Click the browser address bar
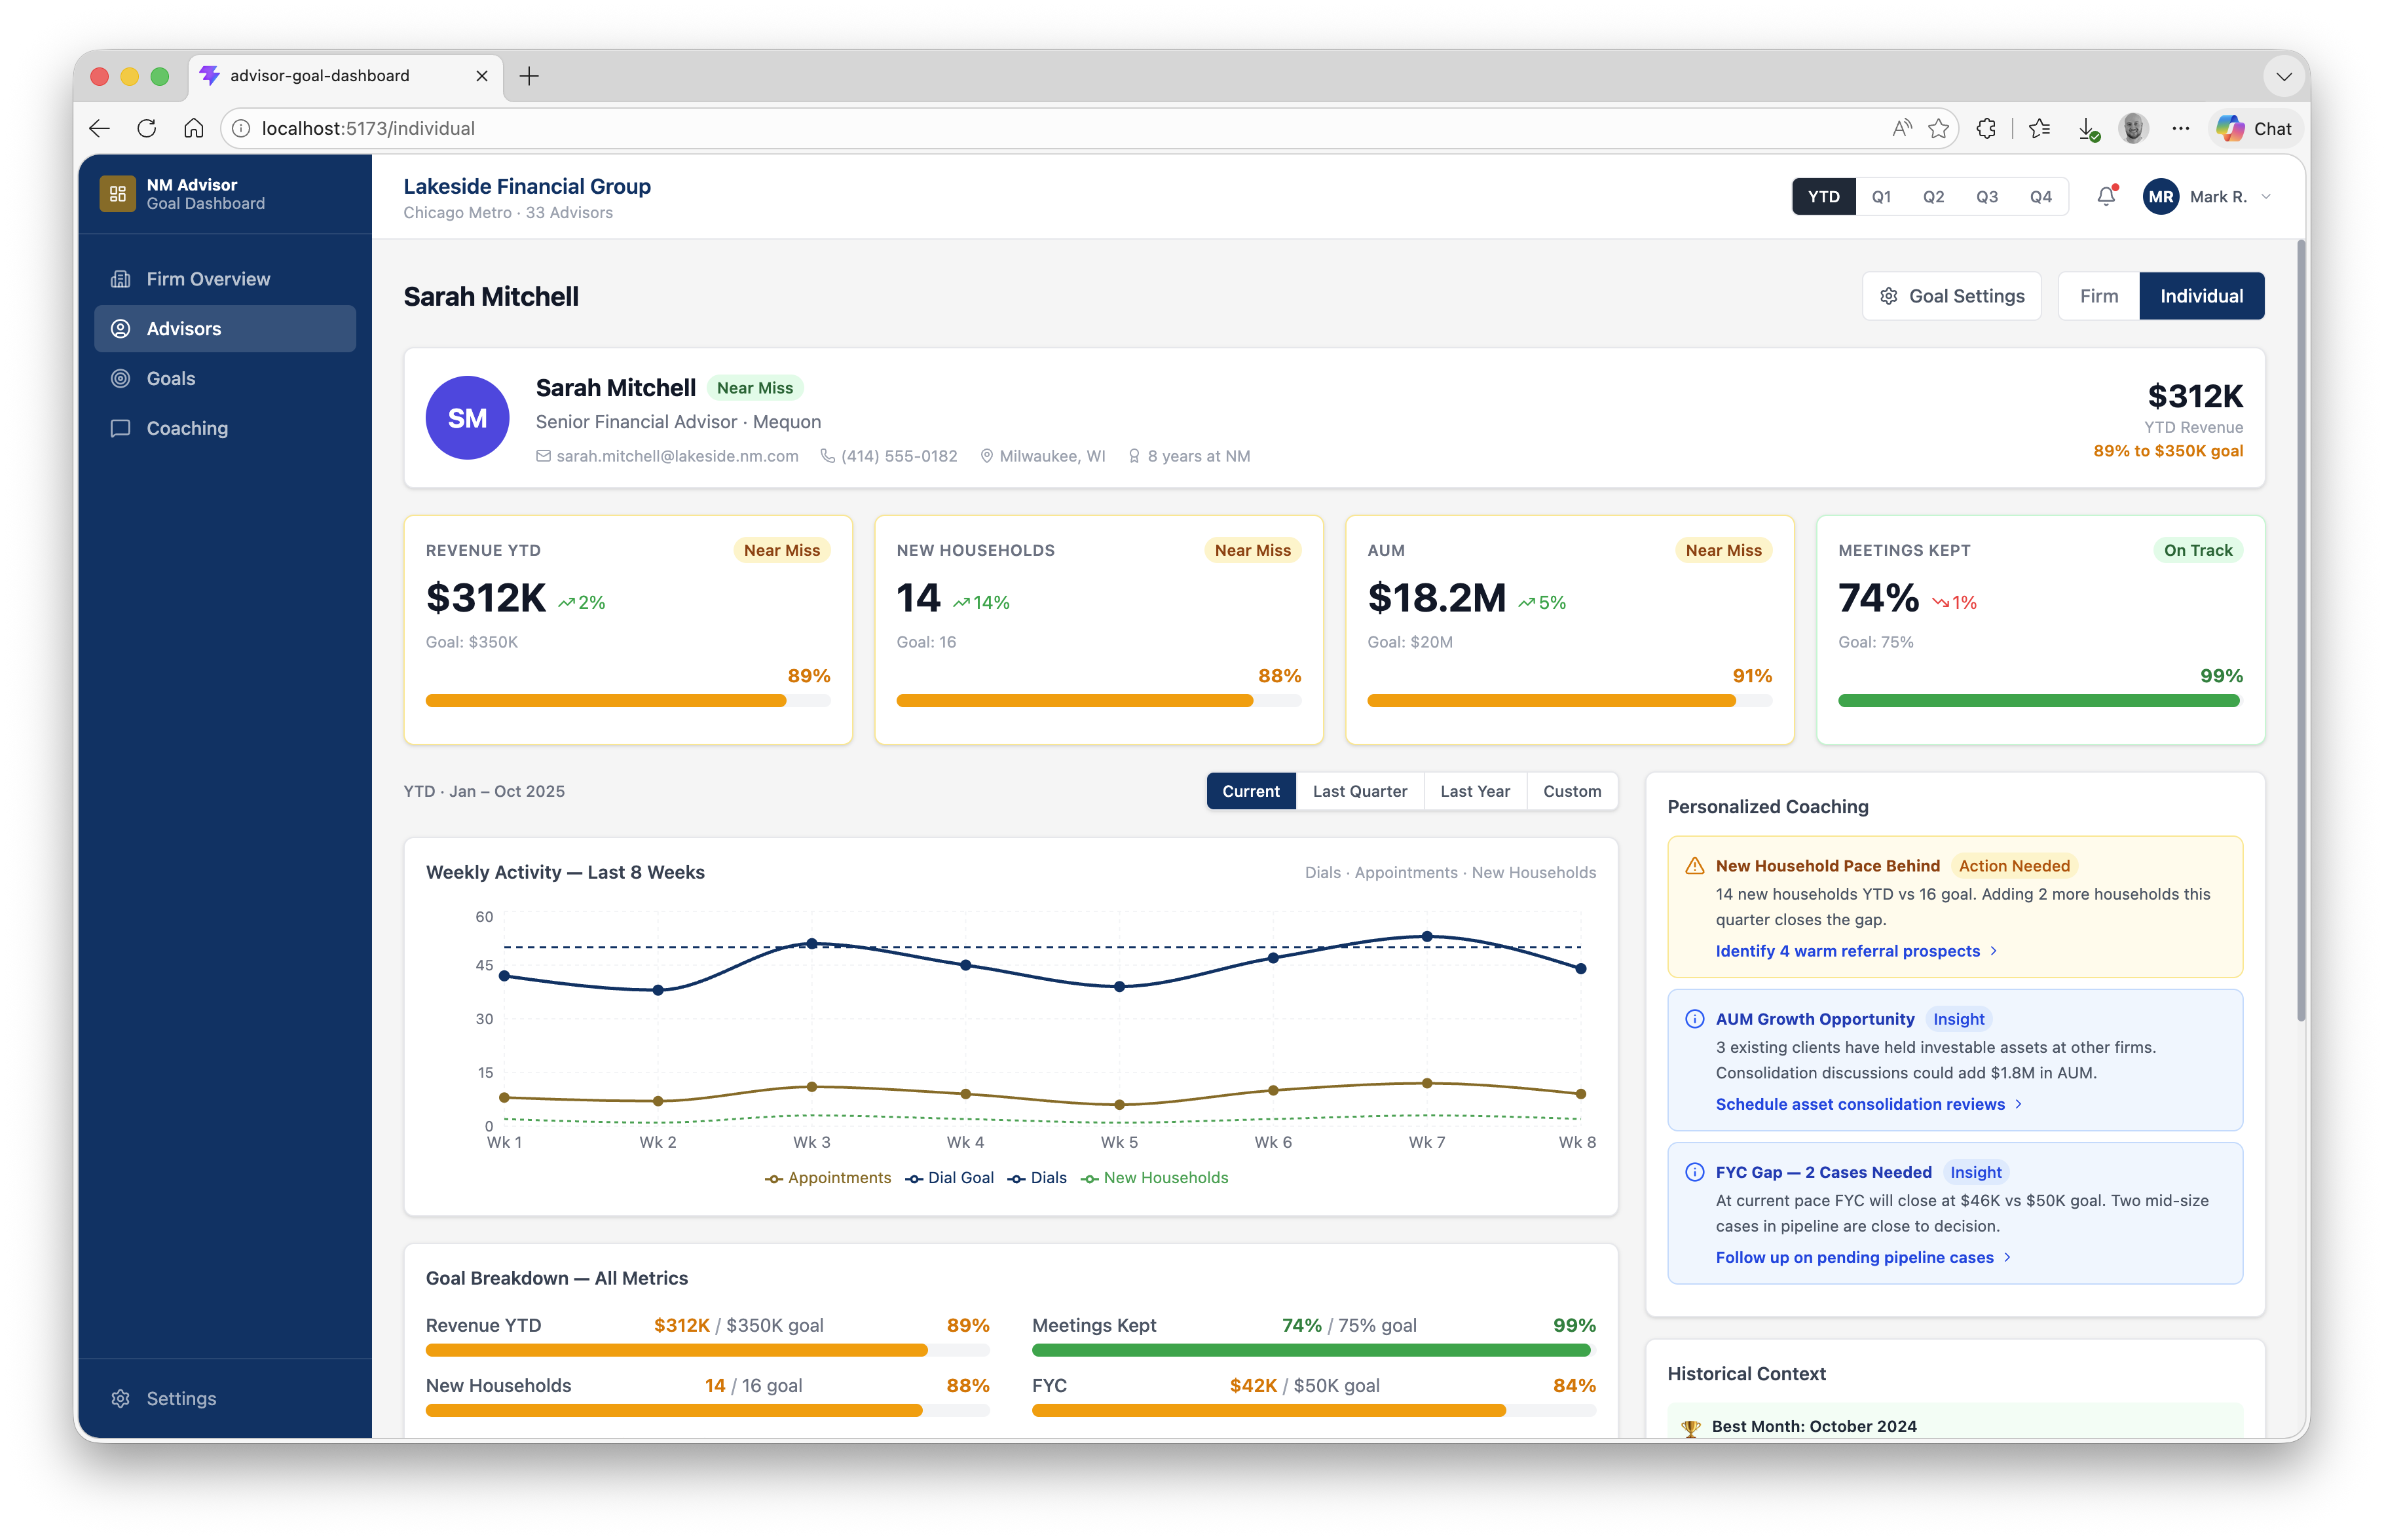 tap(1060, 129)
